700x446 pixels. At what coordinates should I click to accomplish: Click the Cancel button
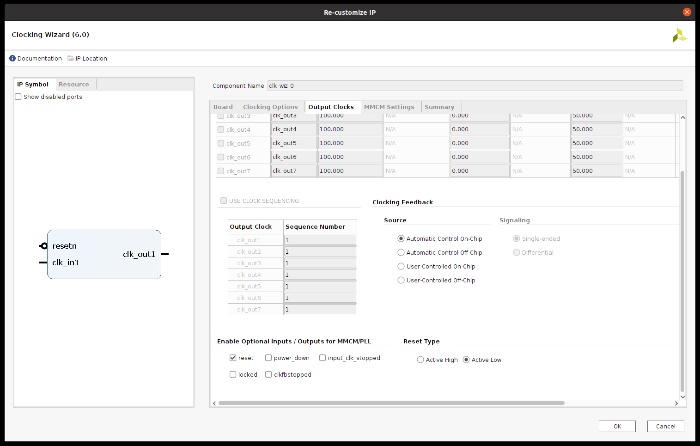[665, 426]
